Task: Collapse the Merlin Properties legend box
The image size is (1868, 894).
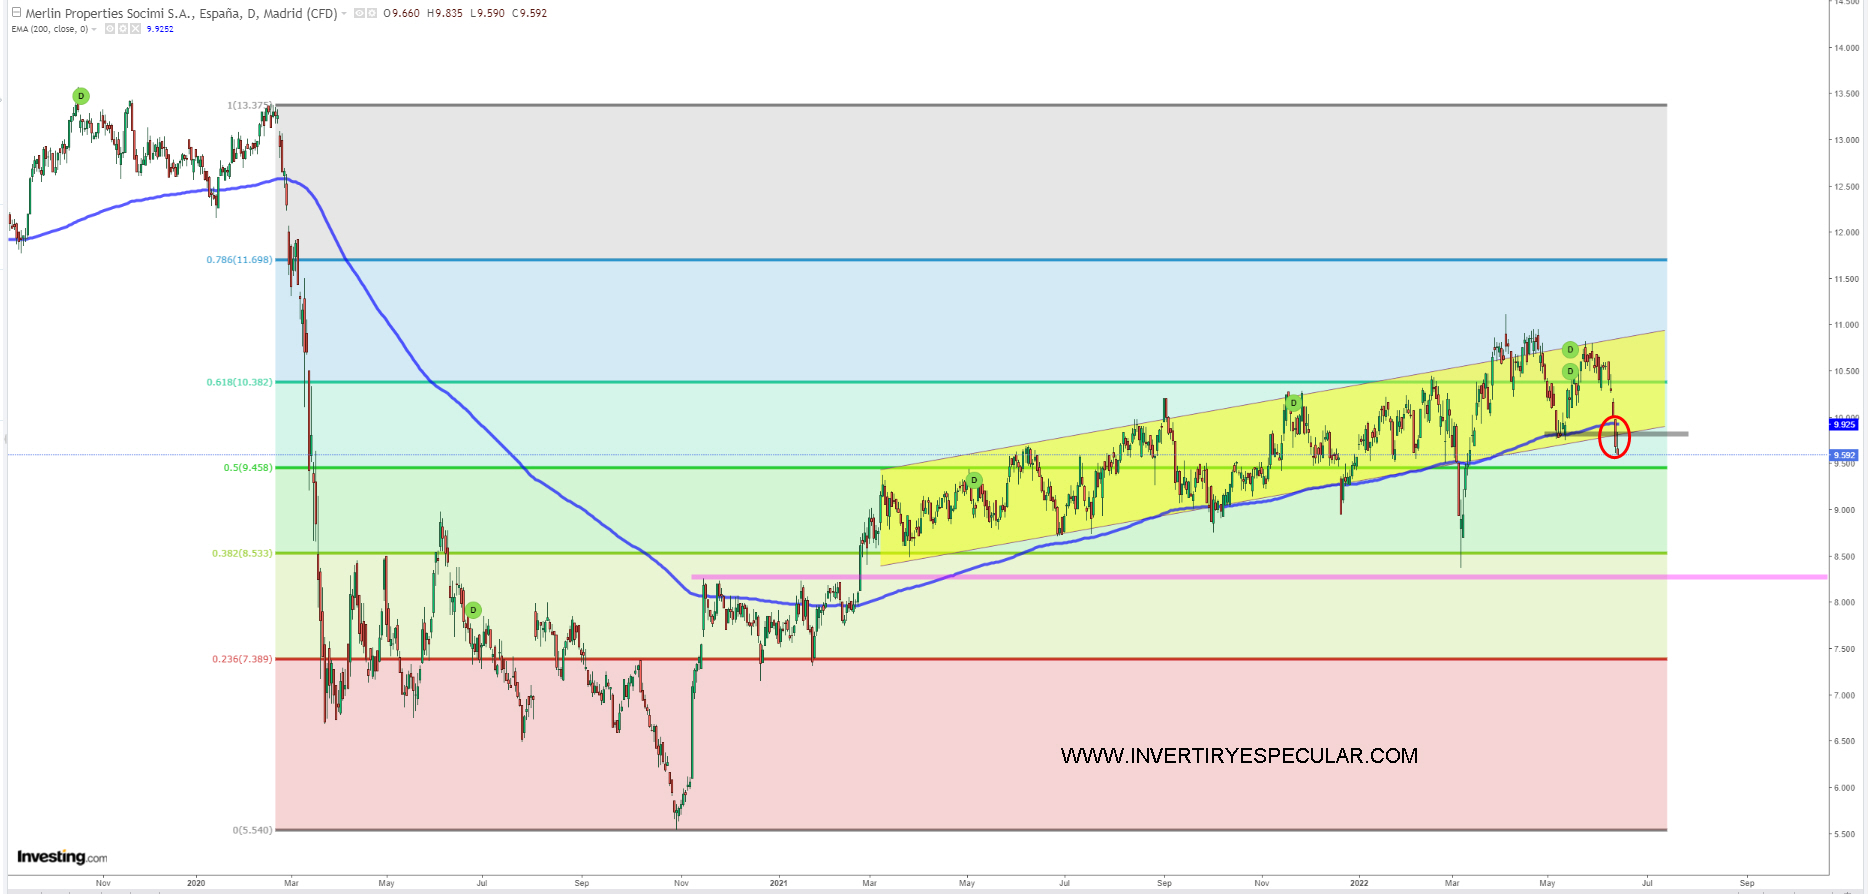Action: (x=16, y=13)
